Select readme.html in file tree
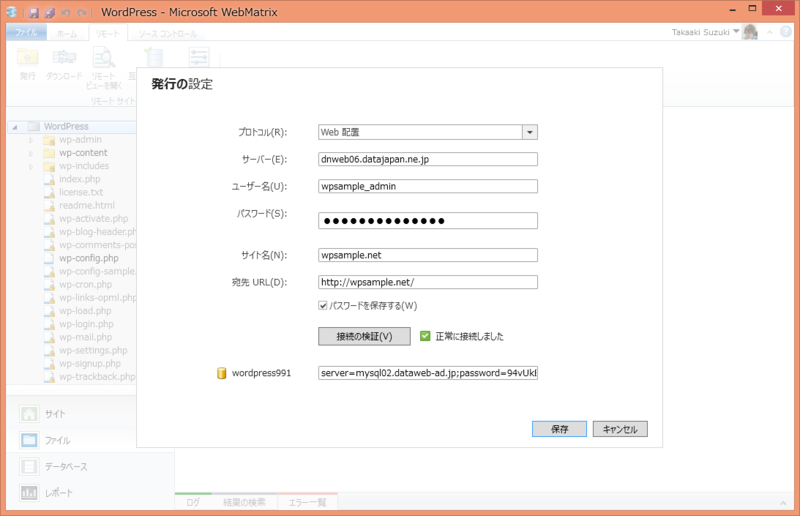 coord(87,206)
